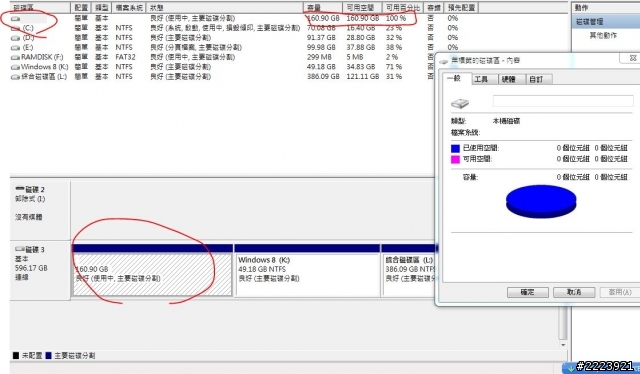Sort by the 檔案系統 column header

click(129, 7)
